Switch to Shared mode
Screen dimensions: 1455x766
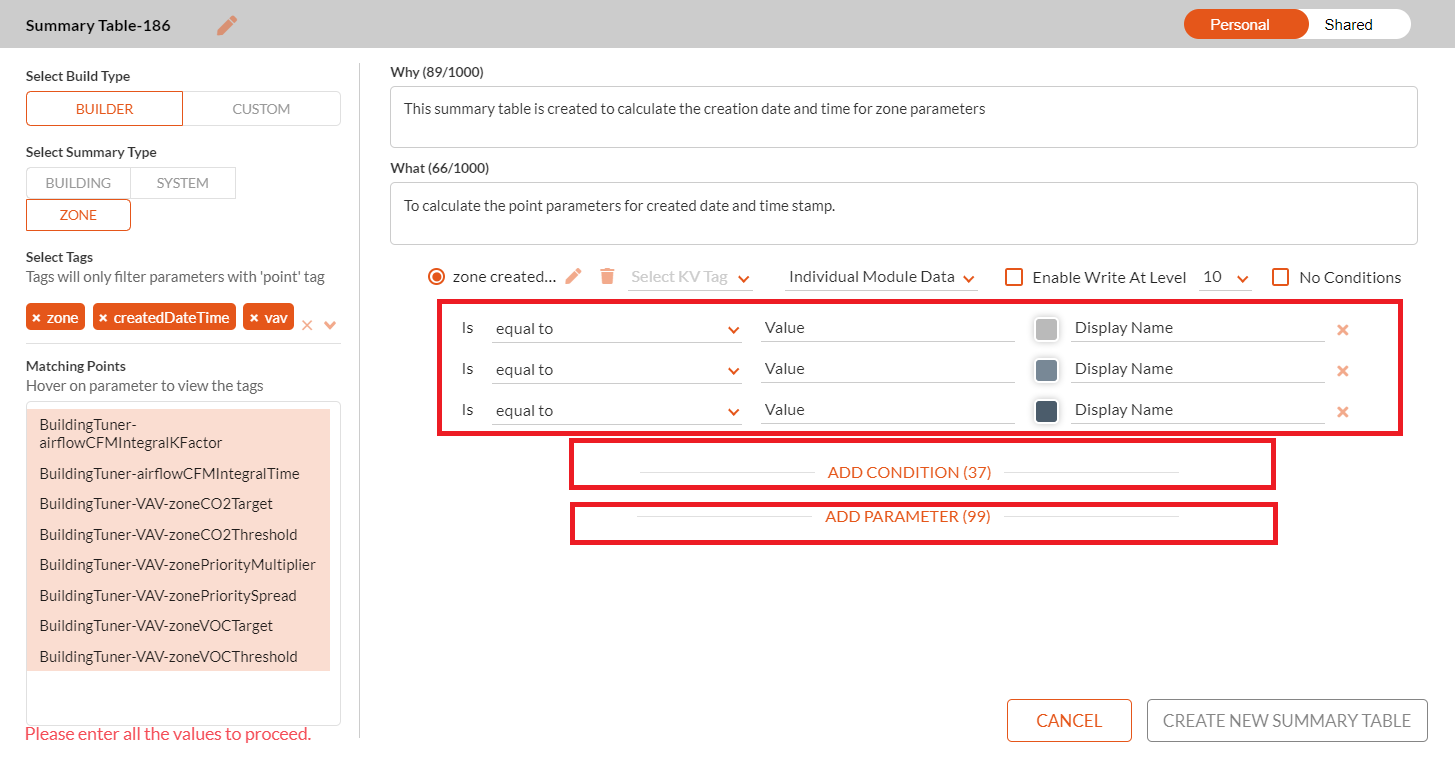1349,25
